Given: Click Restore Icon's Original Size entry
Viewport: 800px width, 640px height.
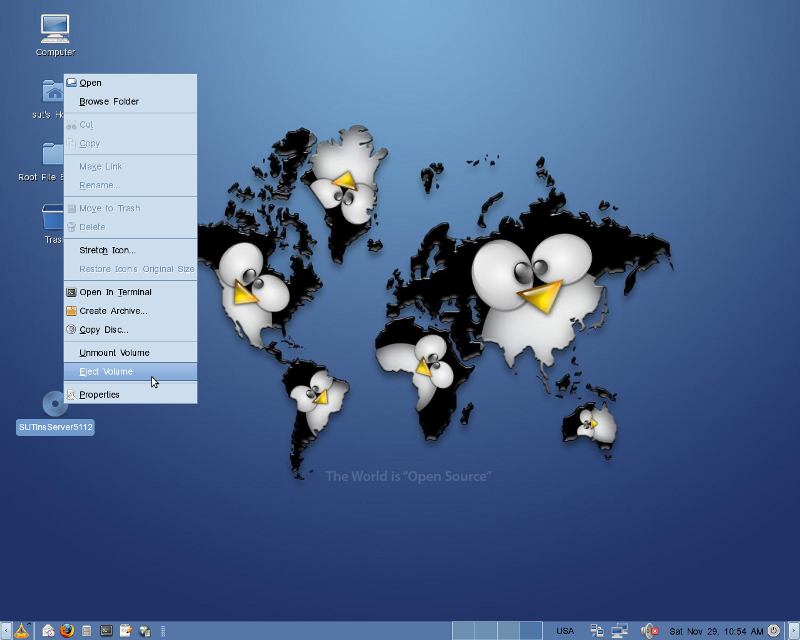Looking at the screenshot, I should click(x=131, y=269).
